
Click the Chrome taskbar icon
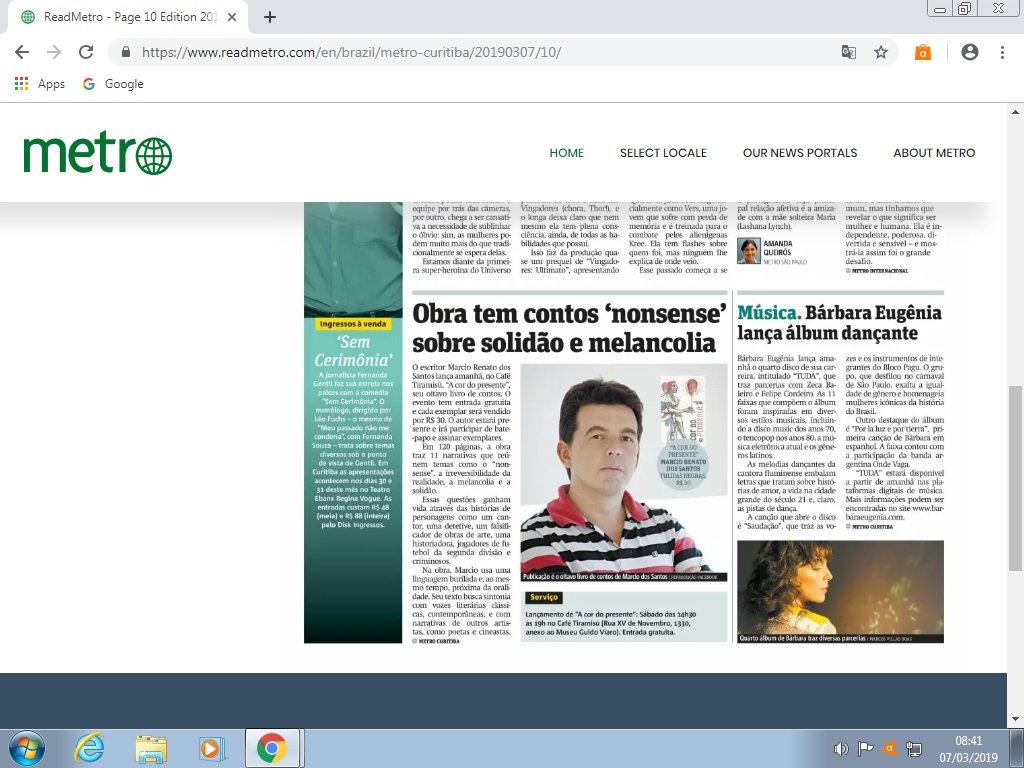(272, 748)
